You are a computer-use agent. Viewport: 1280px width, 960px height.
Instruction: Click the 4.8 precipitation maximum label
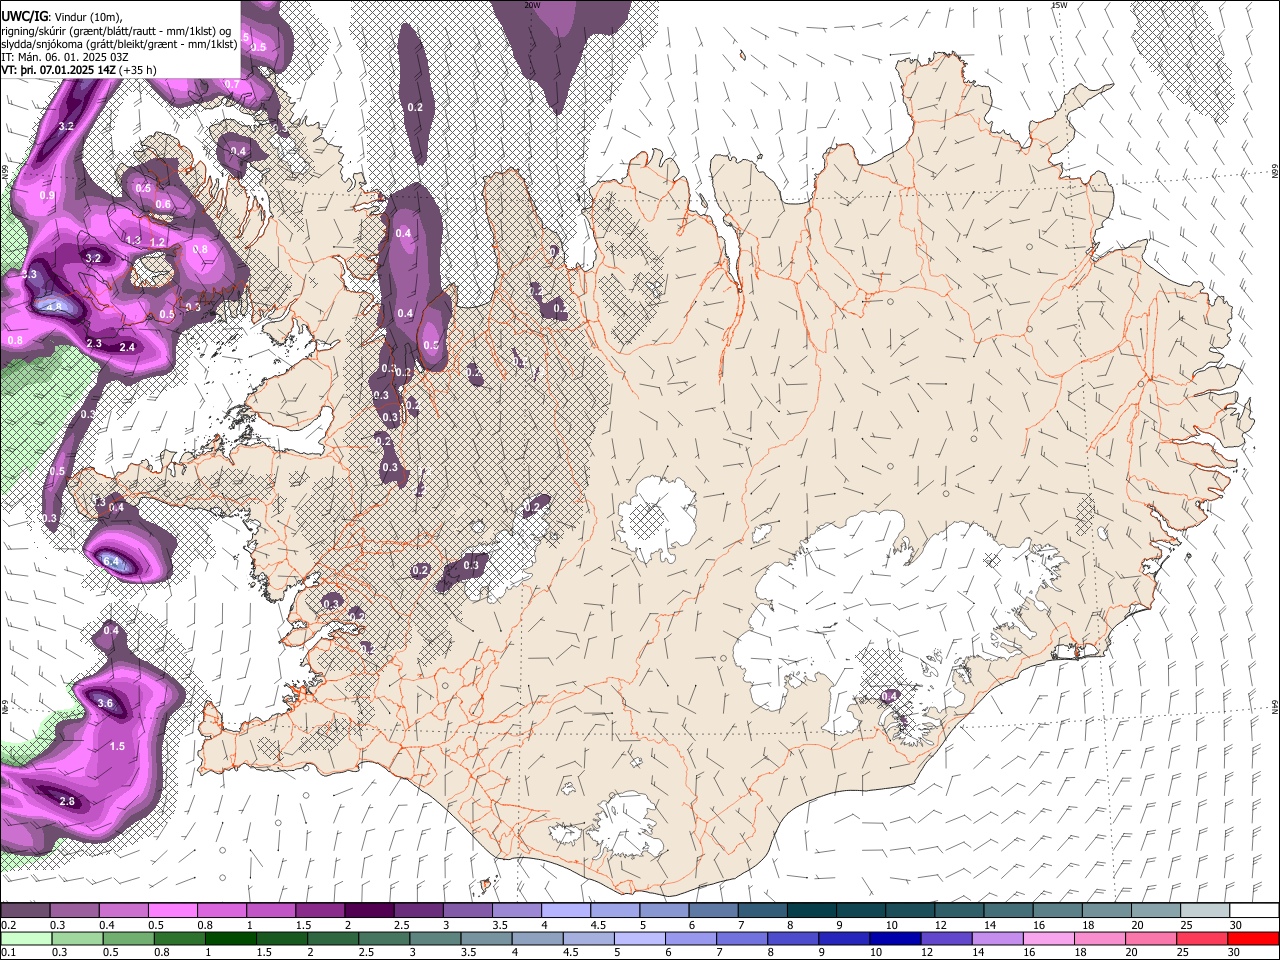[54, 307]
